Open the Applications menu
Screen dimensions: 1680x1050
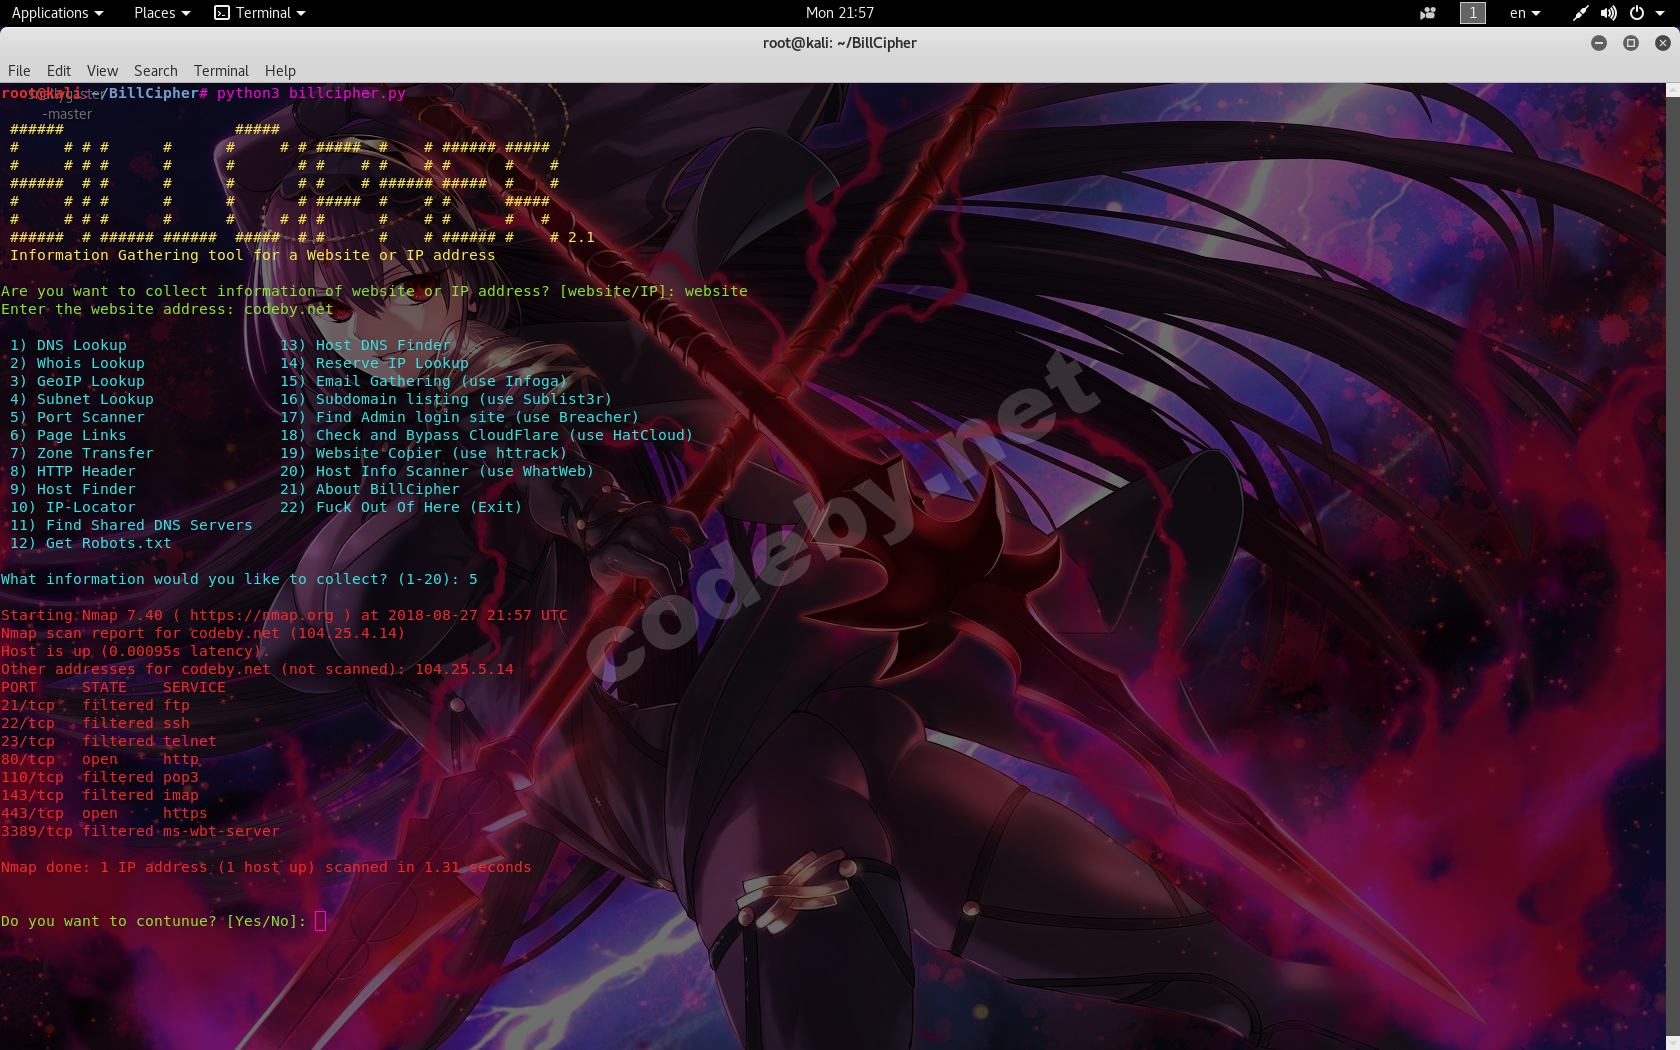pyautogui.click(x=57, y=13)
